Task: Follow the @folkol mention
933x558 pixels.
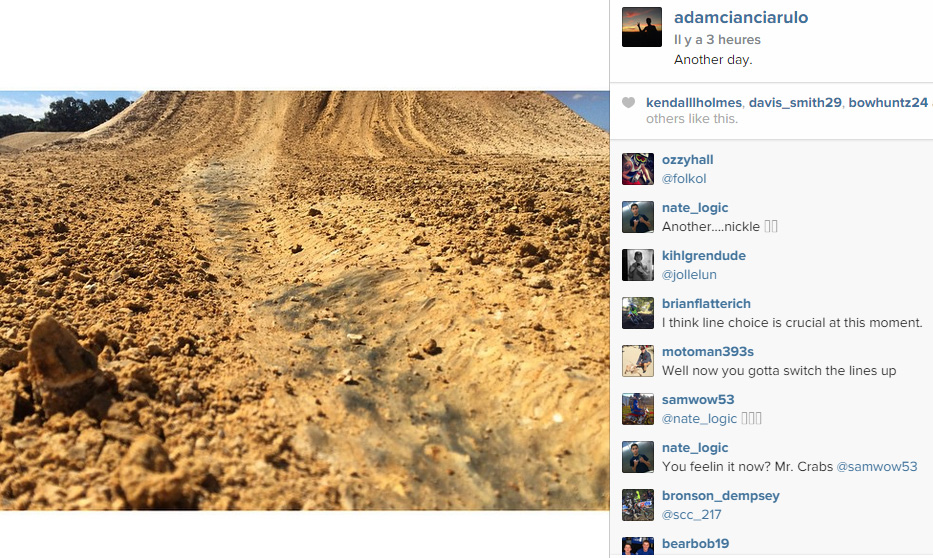Action: (684, 178)
